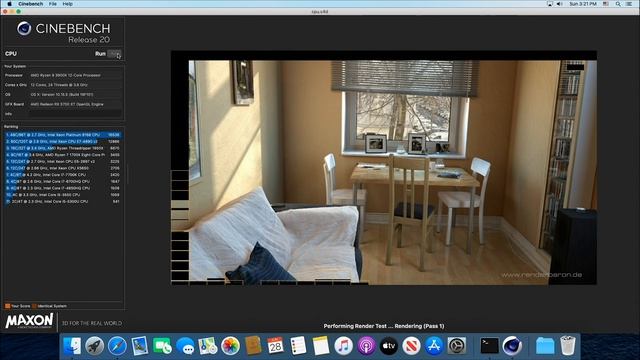Open the Apple menu

(x=9, y=4)
